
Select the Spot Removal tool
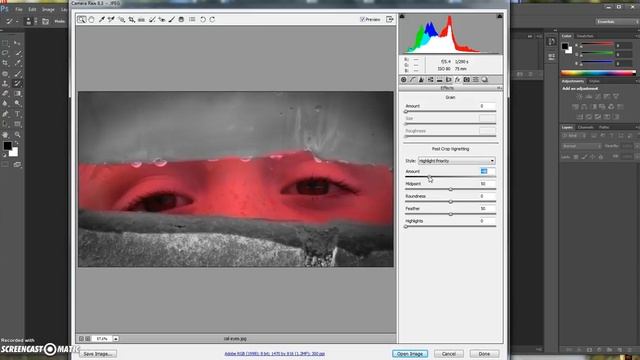pos(152,20)
